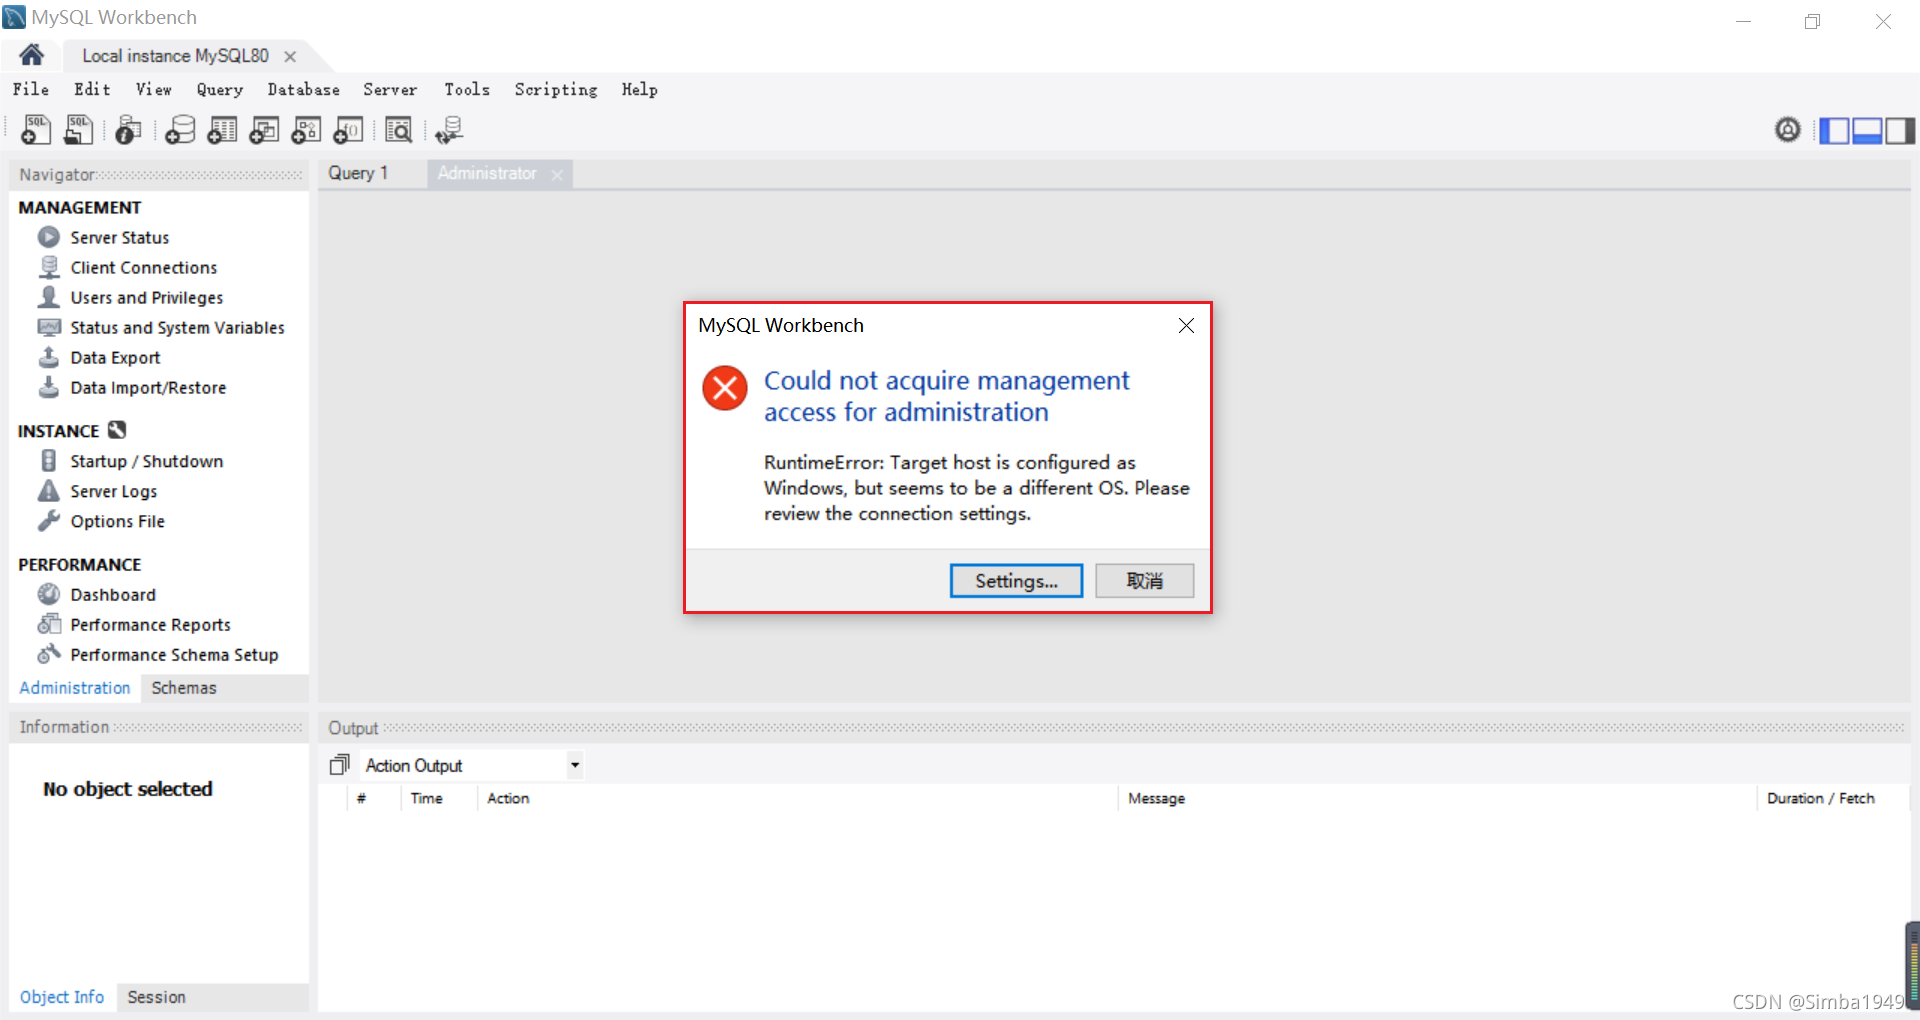Open the Edit menu
This screenshot has width=1920, height=1020.
pos(92,89)
